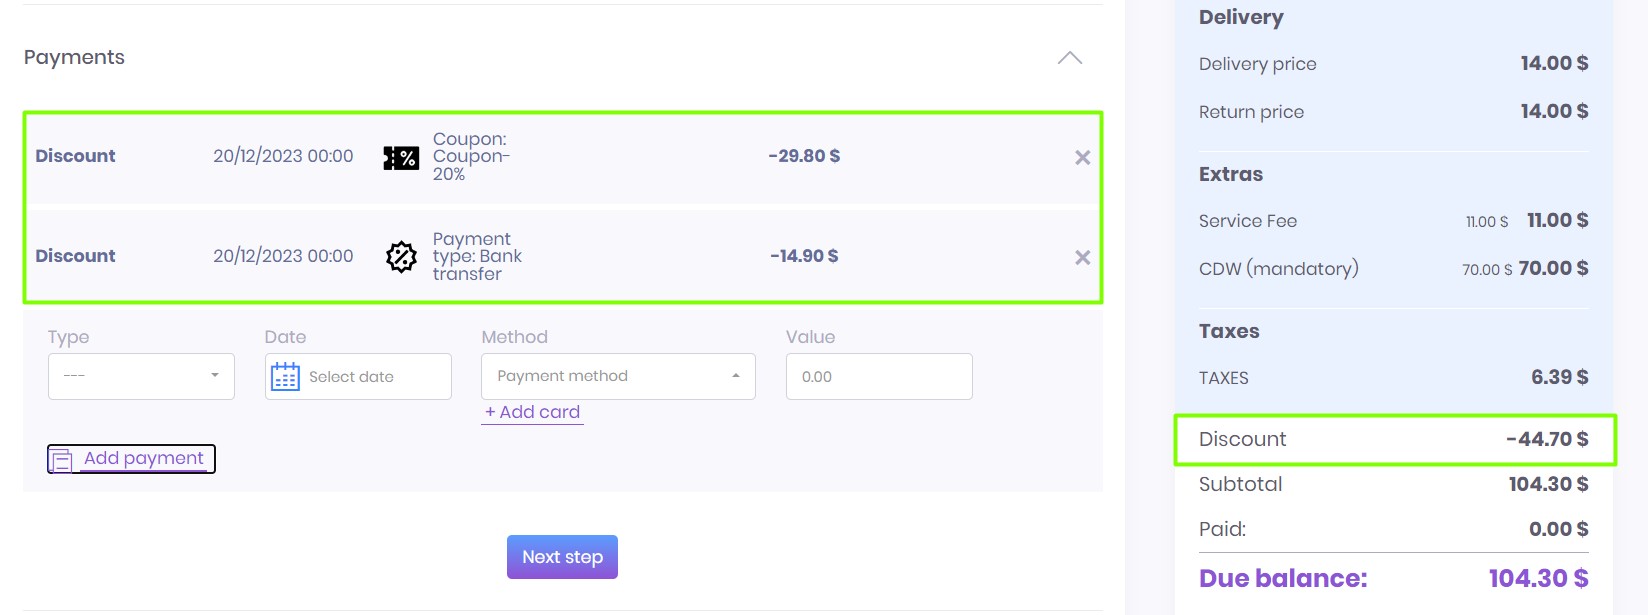The width and height of the screenshot is (1648, 615).
Task: Click the Due balance amount
Action: [x=1537, y=578]
